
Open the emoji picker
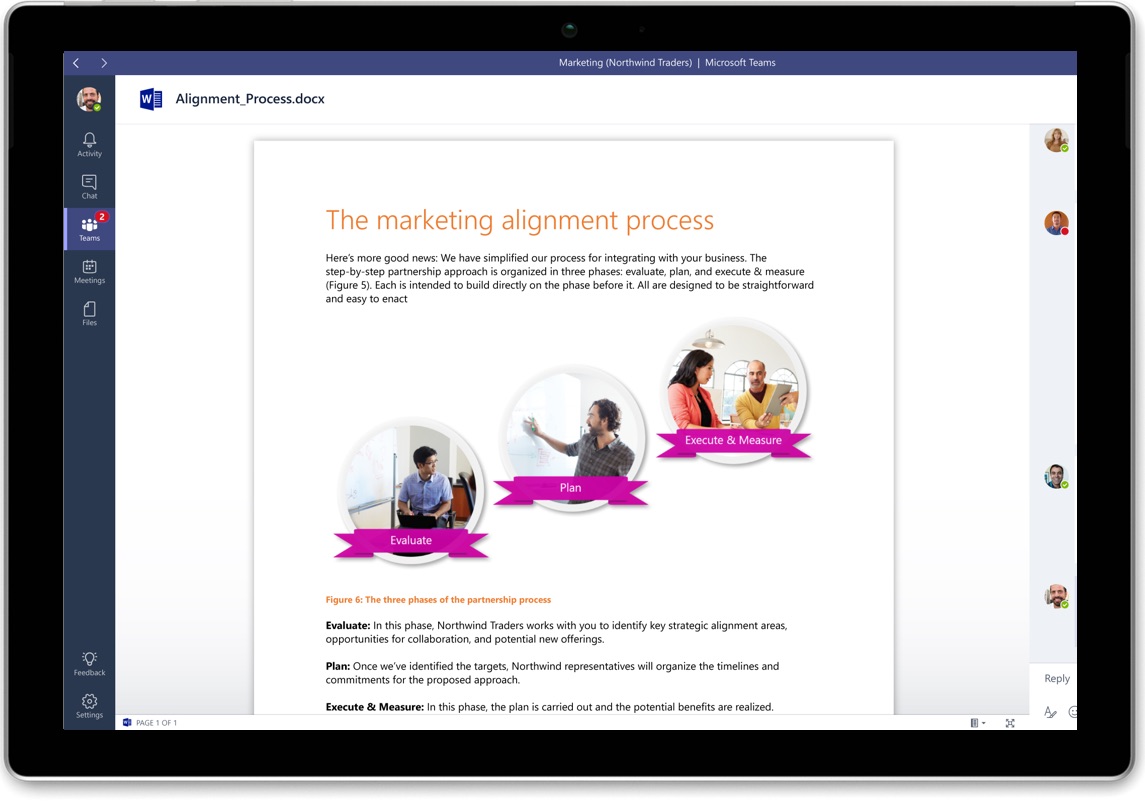[x=1073, y=712]
